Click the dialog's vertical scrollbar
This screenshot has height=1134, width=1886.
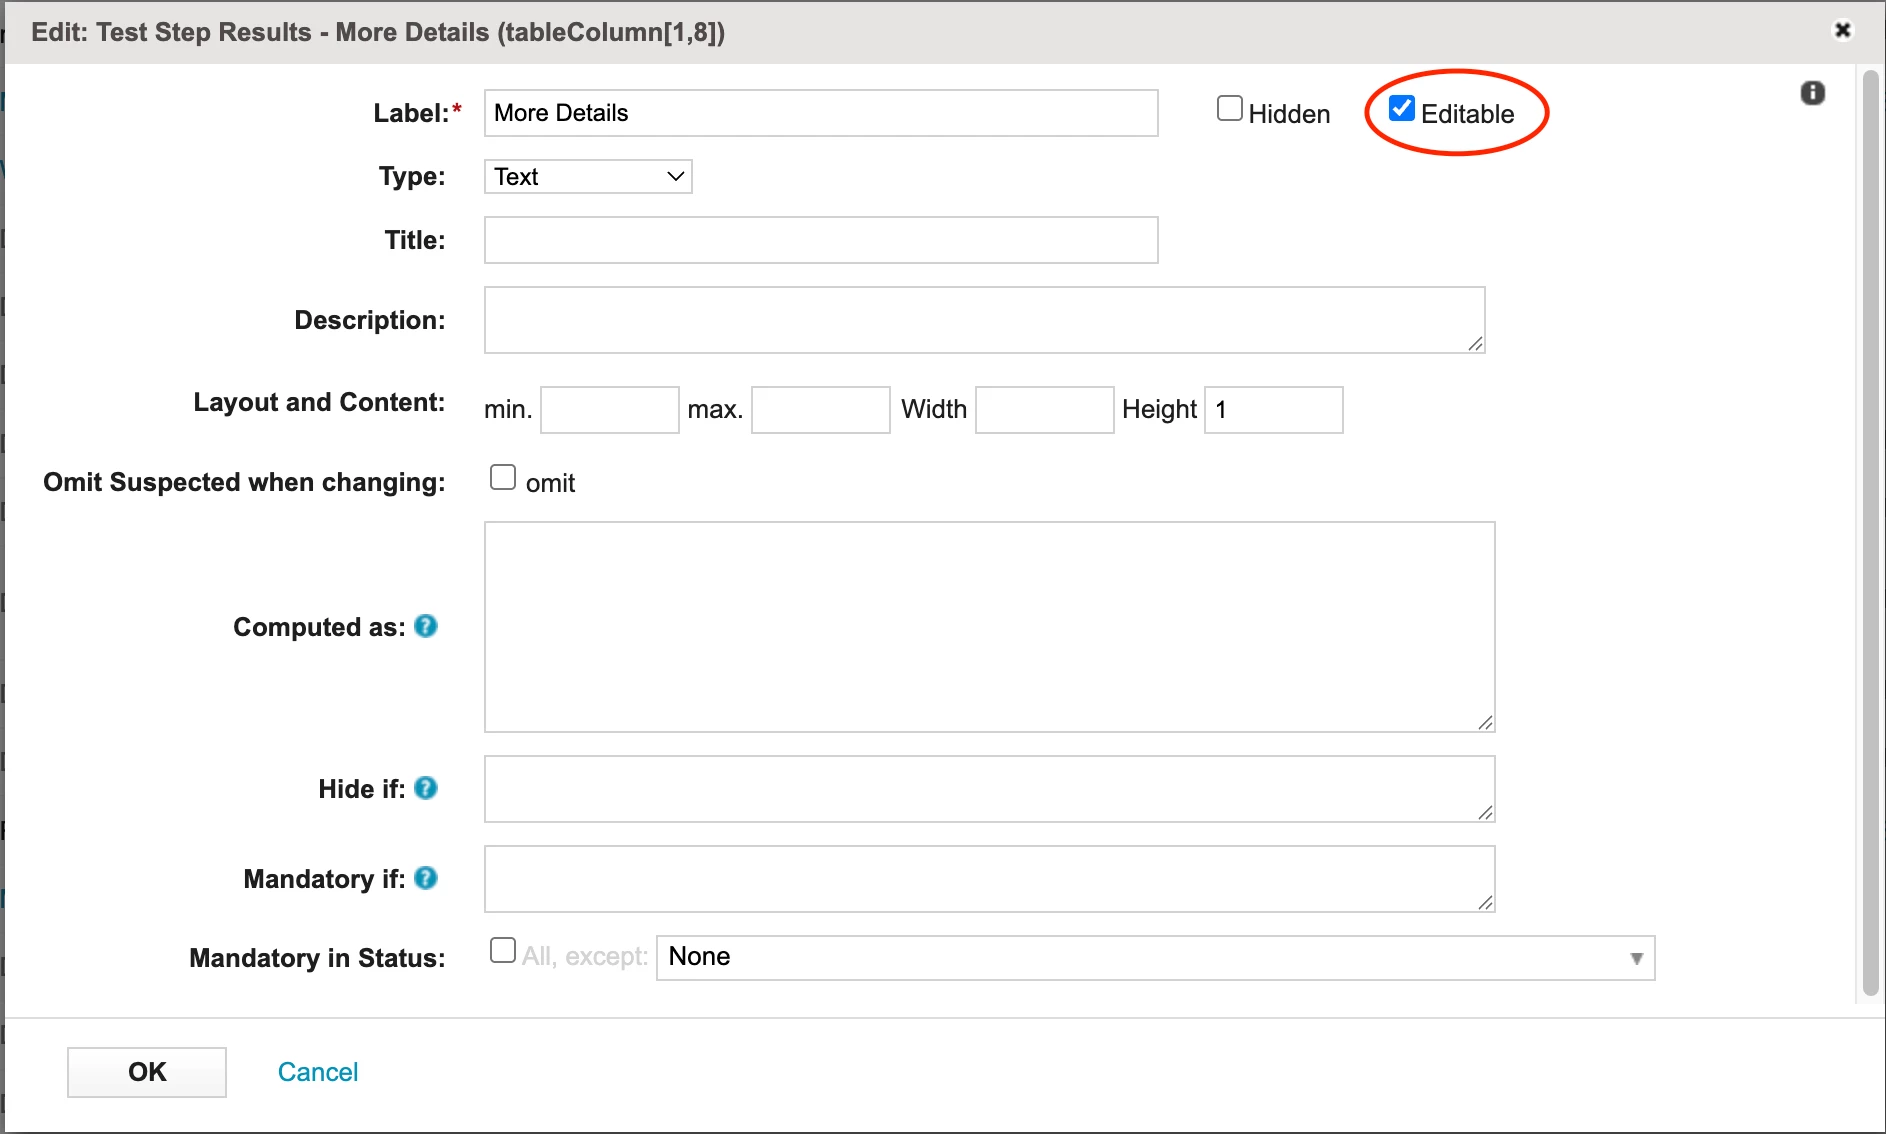[1872, 533]
